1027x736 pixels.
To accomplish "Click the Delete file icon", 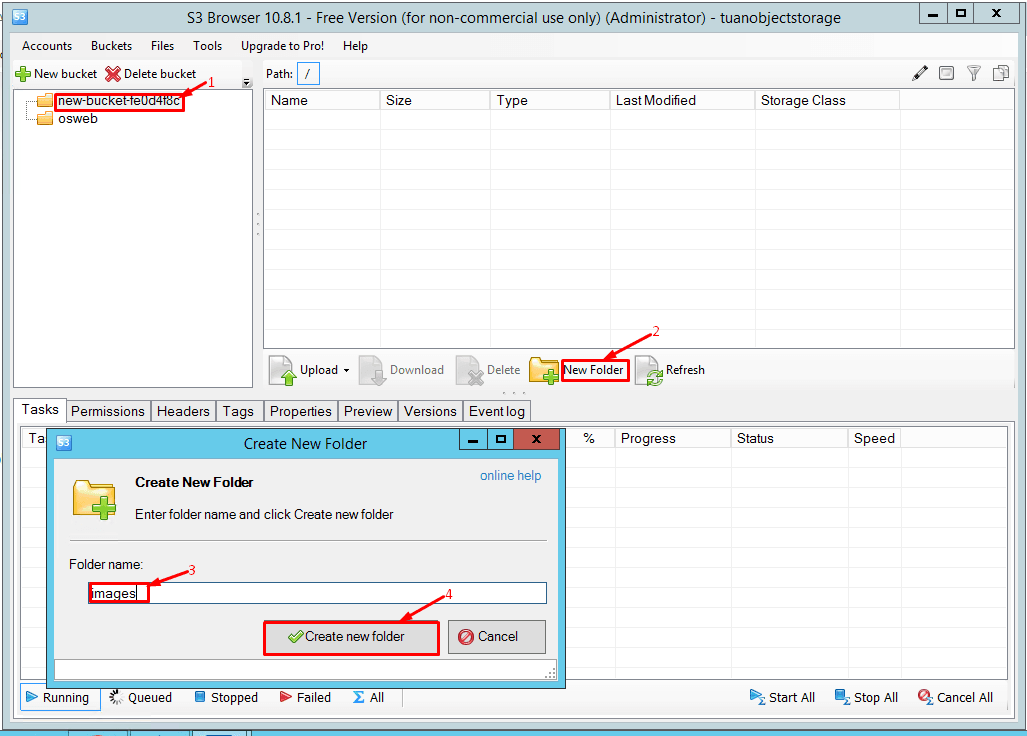I will pos(470,370).
